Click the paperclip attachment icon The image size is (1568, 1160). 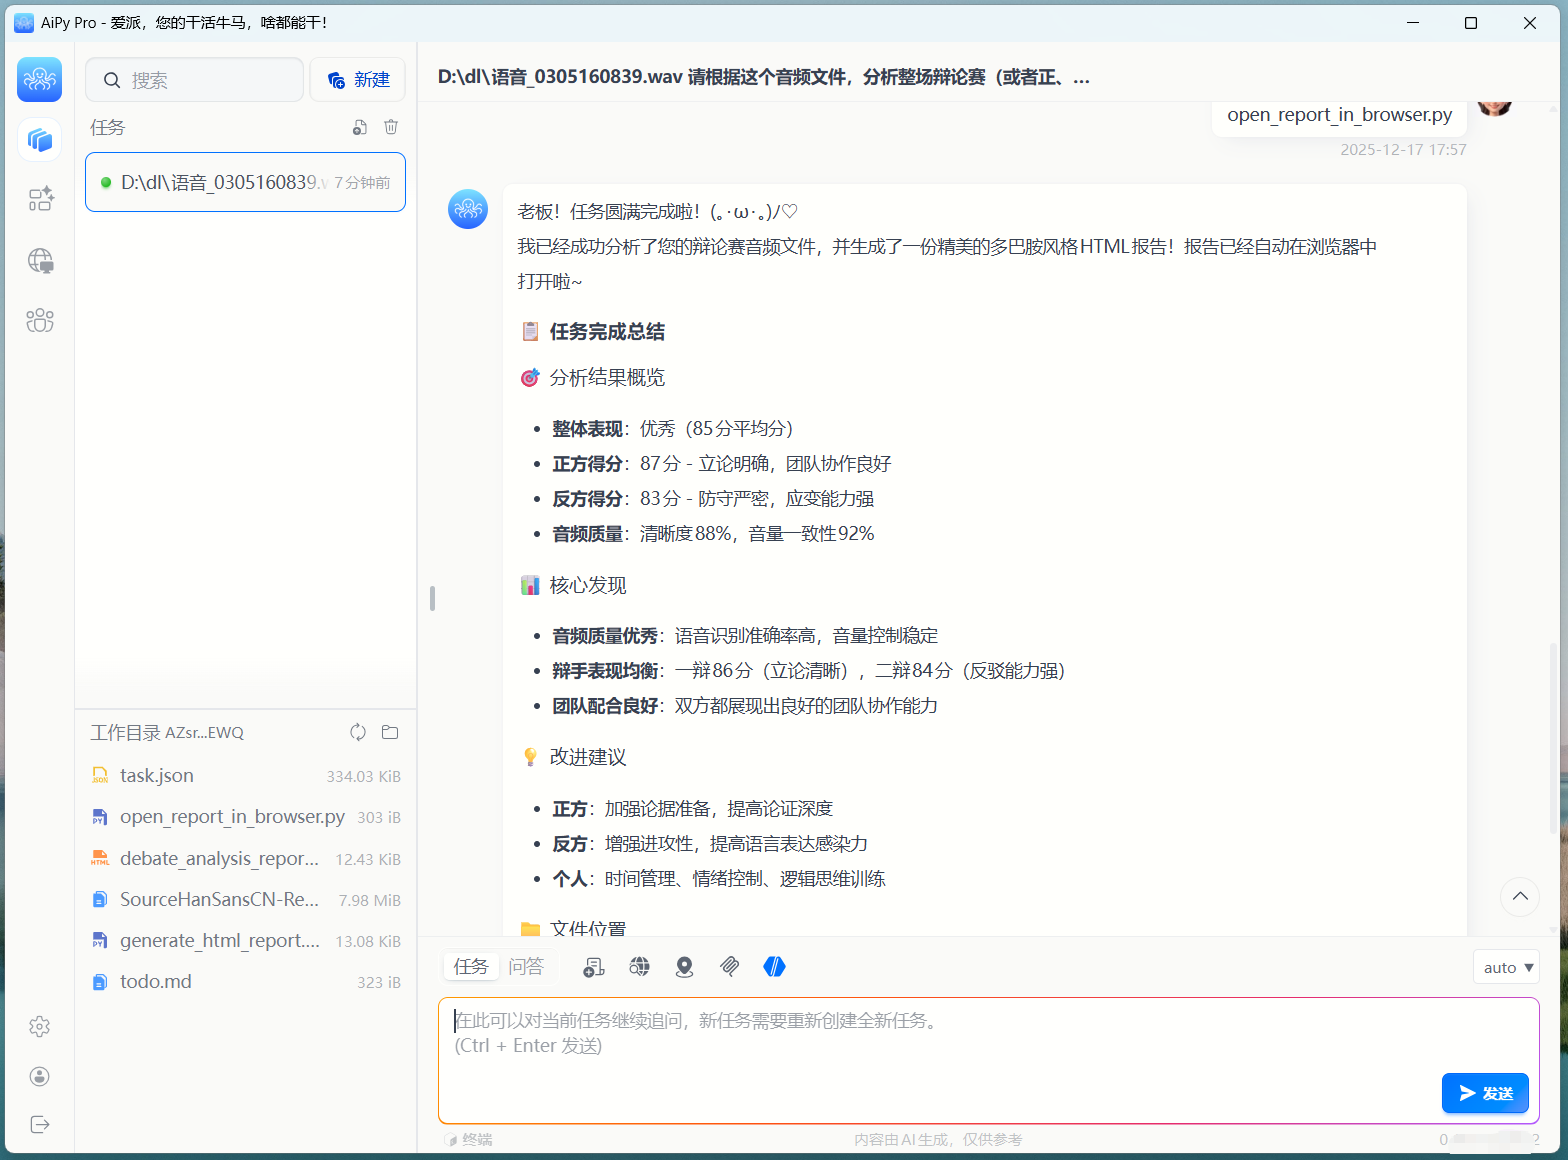pos(730,966)
